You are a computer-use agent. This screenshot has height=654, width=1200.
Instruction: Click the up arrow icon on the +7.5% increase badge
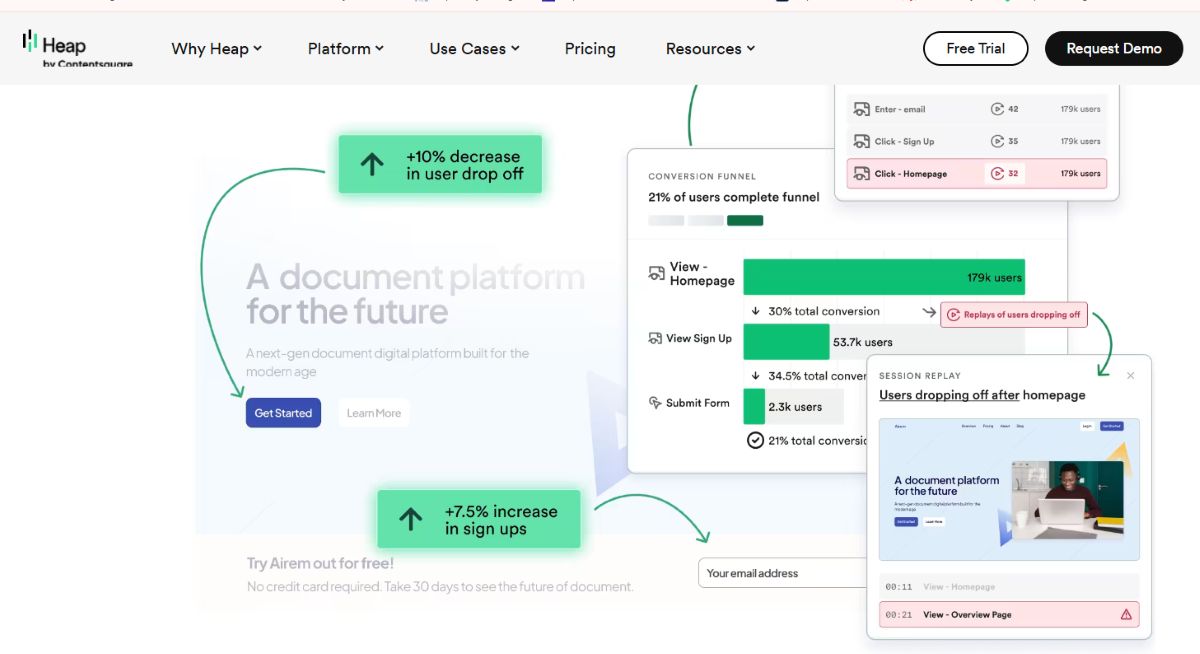(x=411, y=519)
